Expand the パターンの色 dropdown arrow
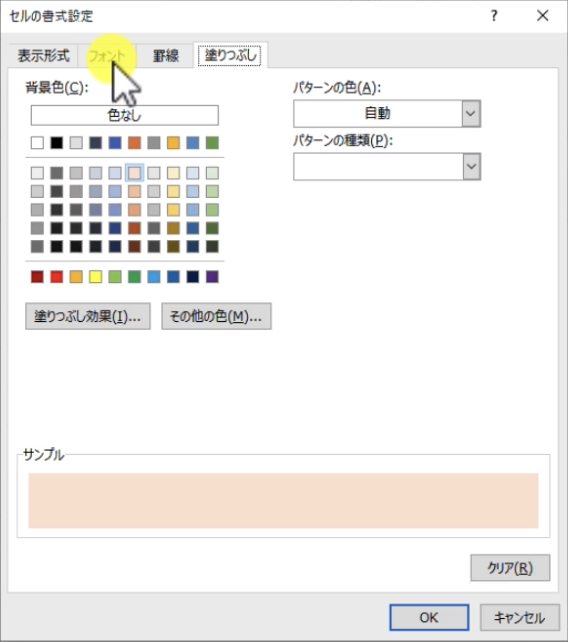 [x=471, y=113]
